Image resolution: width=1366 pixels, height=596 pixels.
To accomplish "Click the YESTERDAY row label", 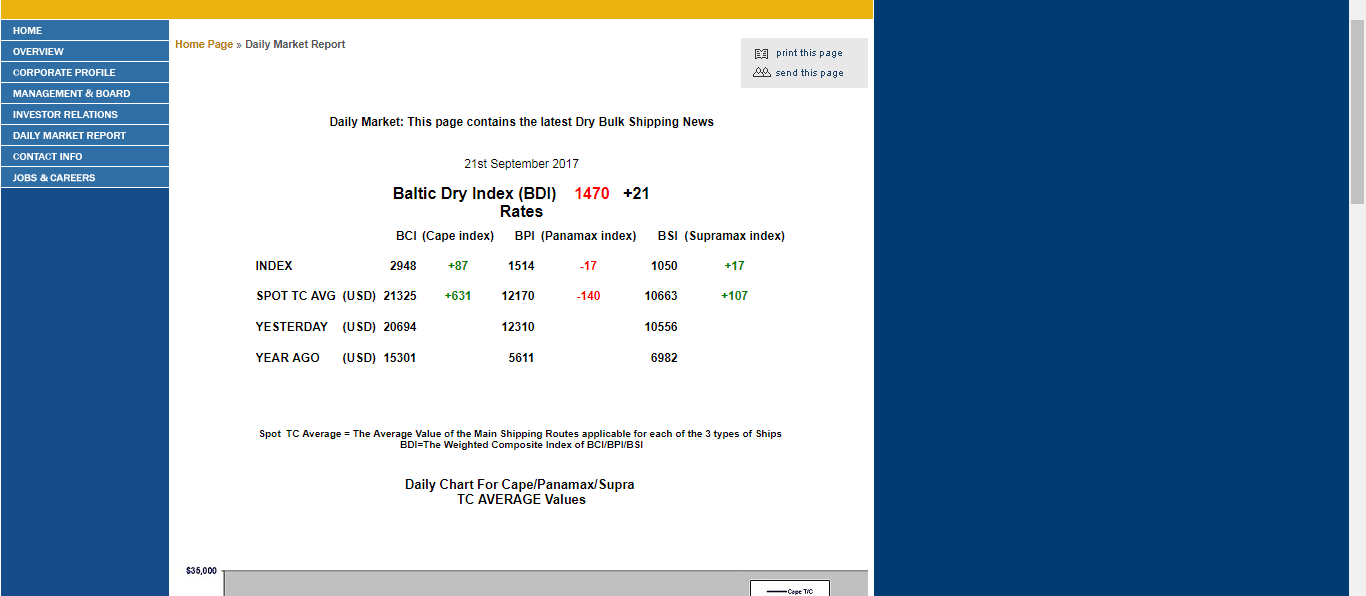I will pos(292,327).
